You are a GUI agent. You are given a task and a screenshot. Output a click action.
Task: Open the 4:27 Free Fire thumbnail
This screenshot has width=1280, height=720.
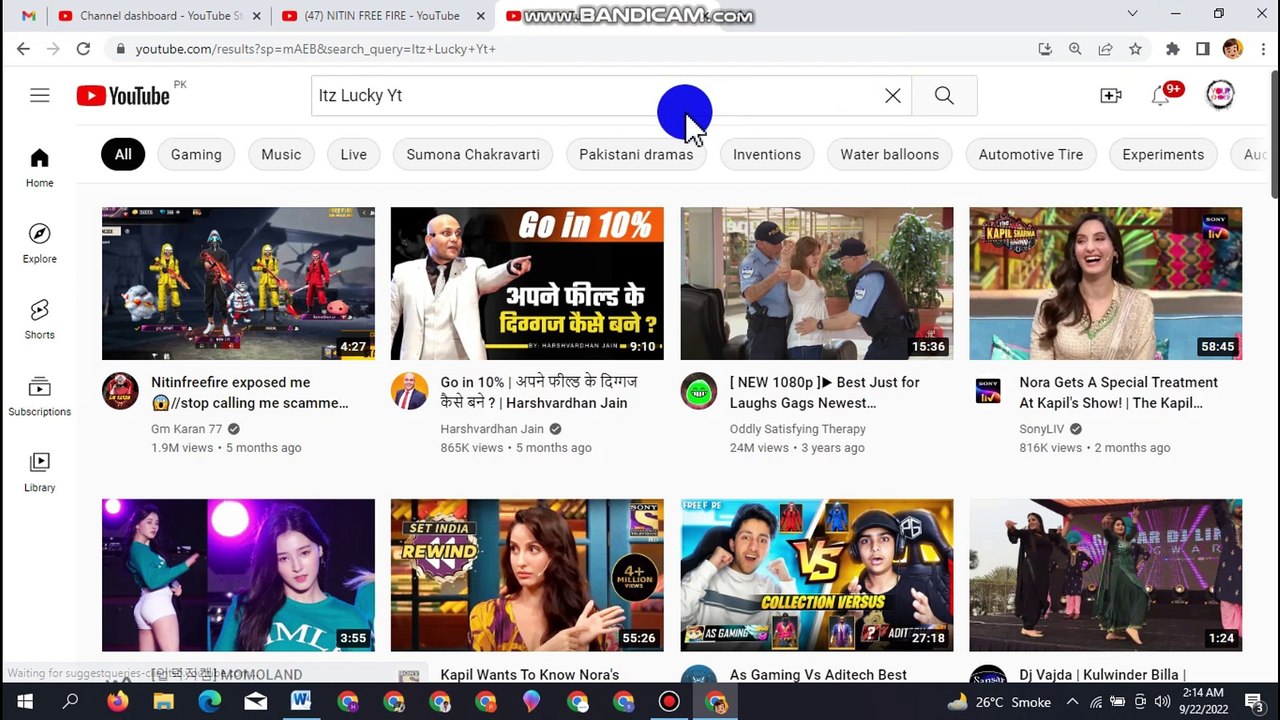click(238, 283)
